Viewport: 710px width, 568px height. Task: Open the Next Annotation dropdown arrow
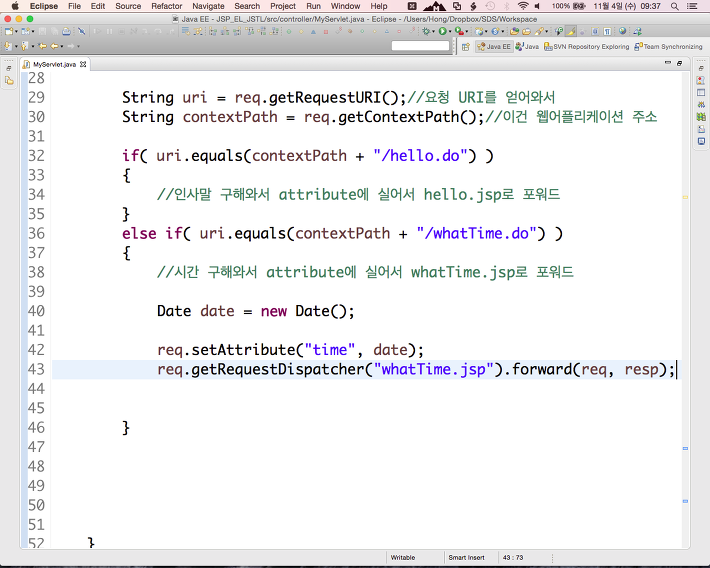click(x=16, y=46)
